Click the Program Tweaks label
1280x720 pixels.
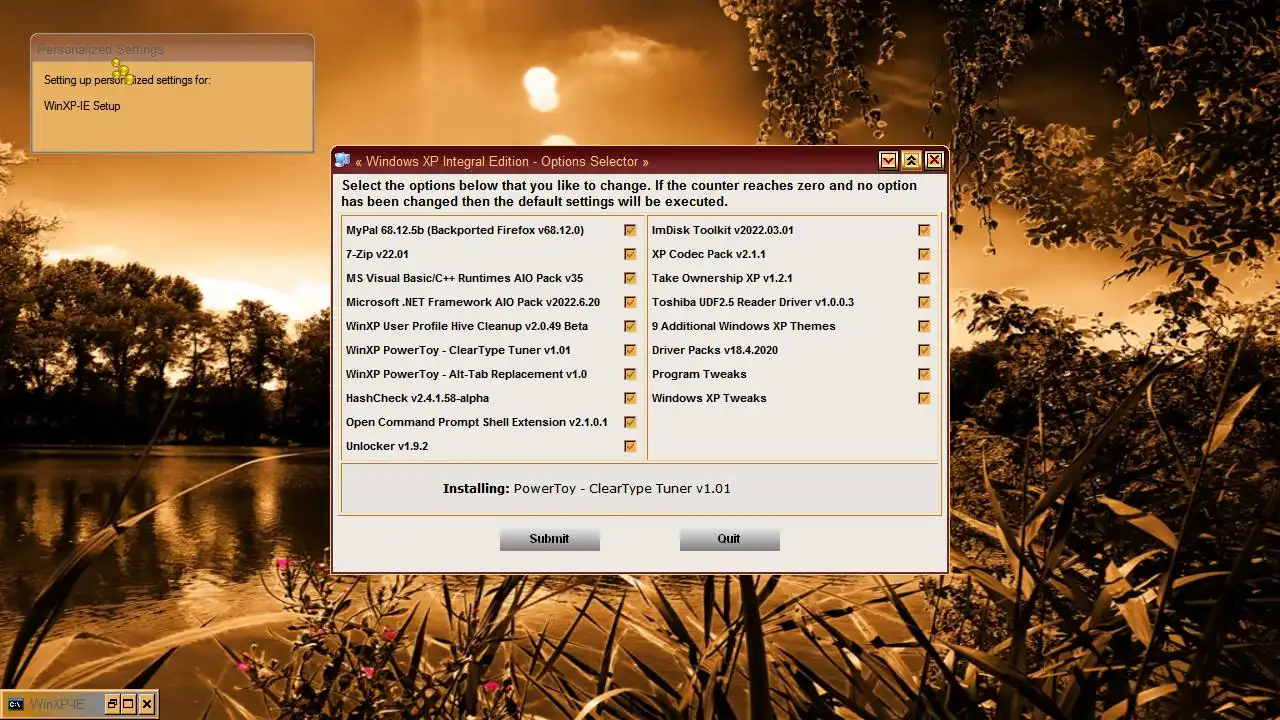coord(699,374)
